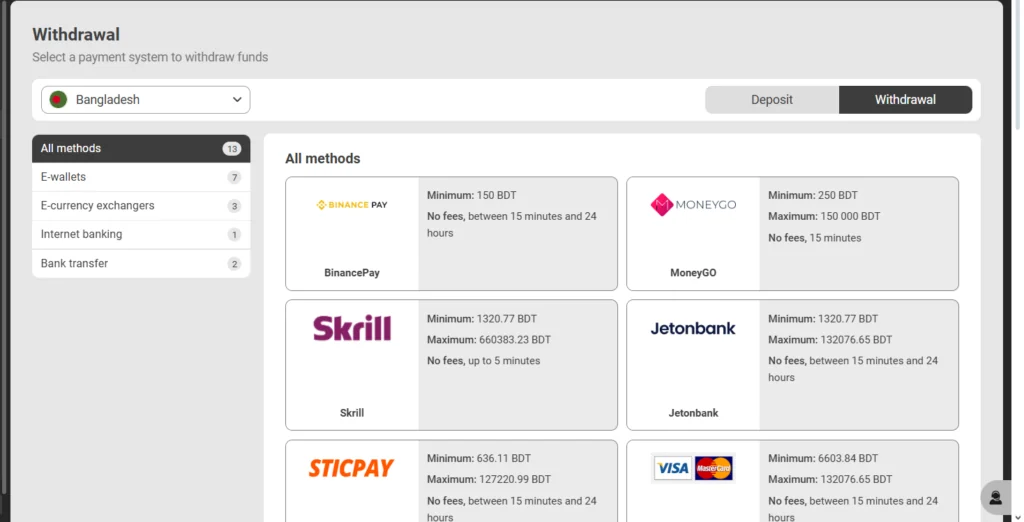Click Maximum: 150 000 BDT text
1024x522 pixels.
[x=824, y=216]
